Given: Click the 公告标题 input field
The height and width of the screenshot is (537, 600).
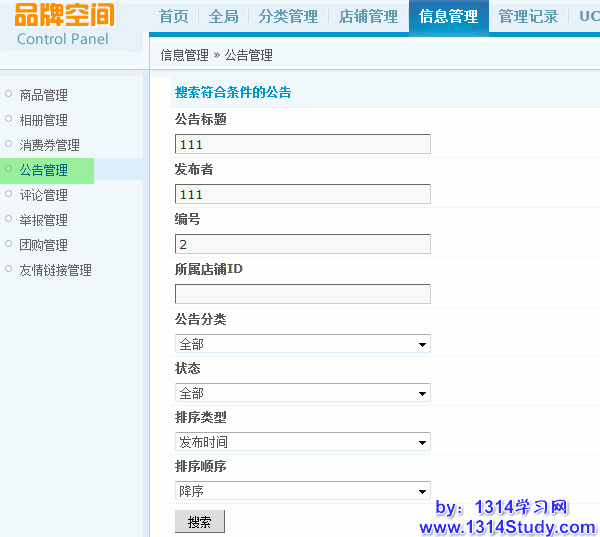Looking at the screenshot, I should click(302, 144).
